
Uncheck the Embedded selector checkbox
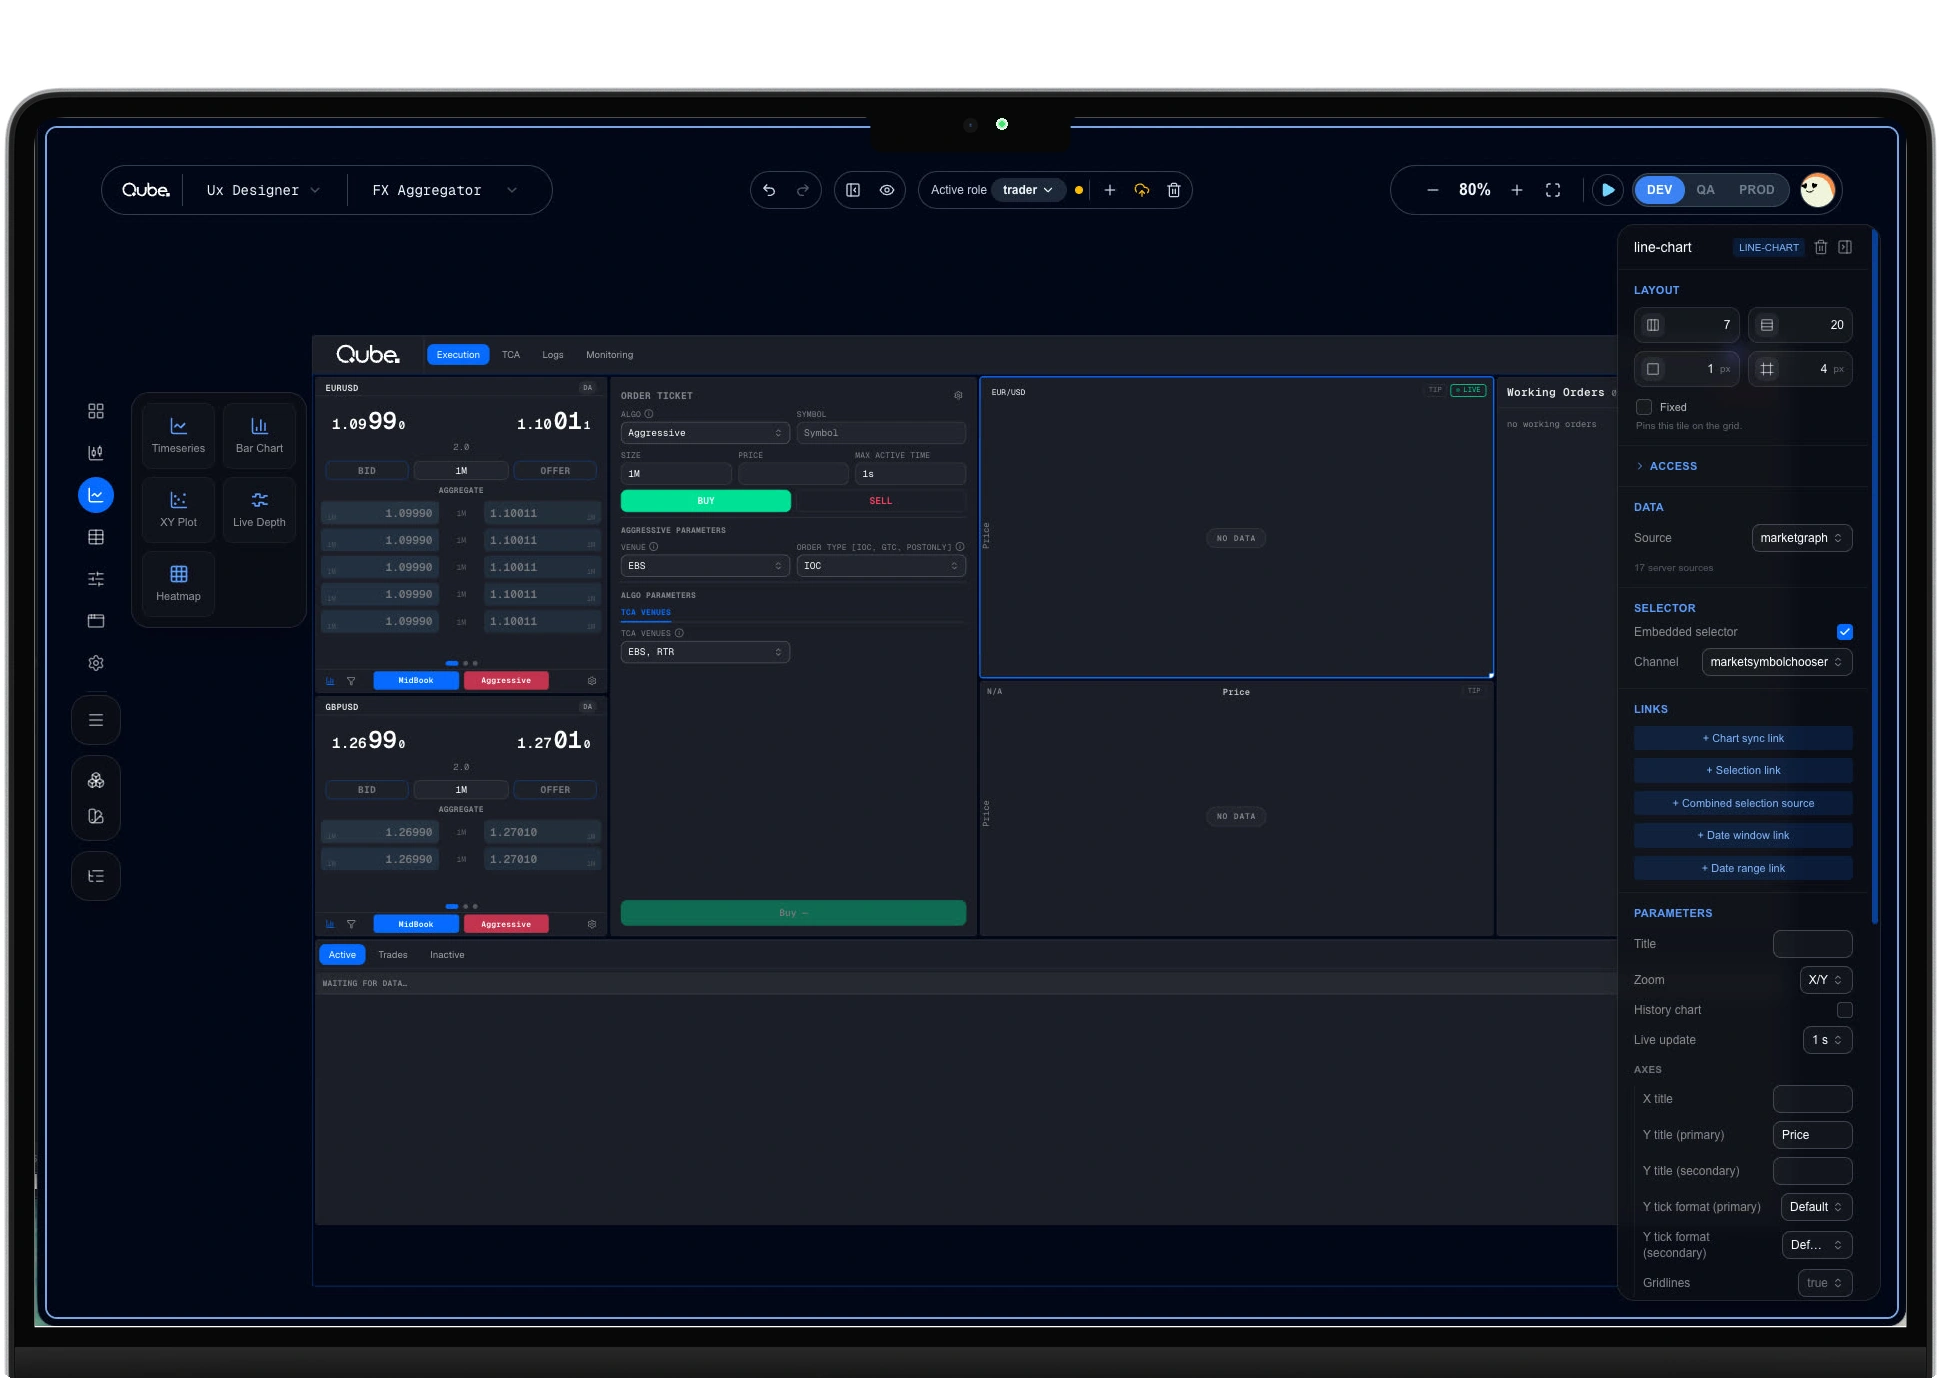pyautogui.click(x=1845, y=632)
